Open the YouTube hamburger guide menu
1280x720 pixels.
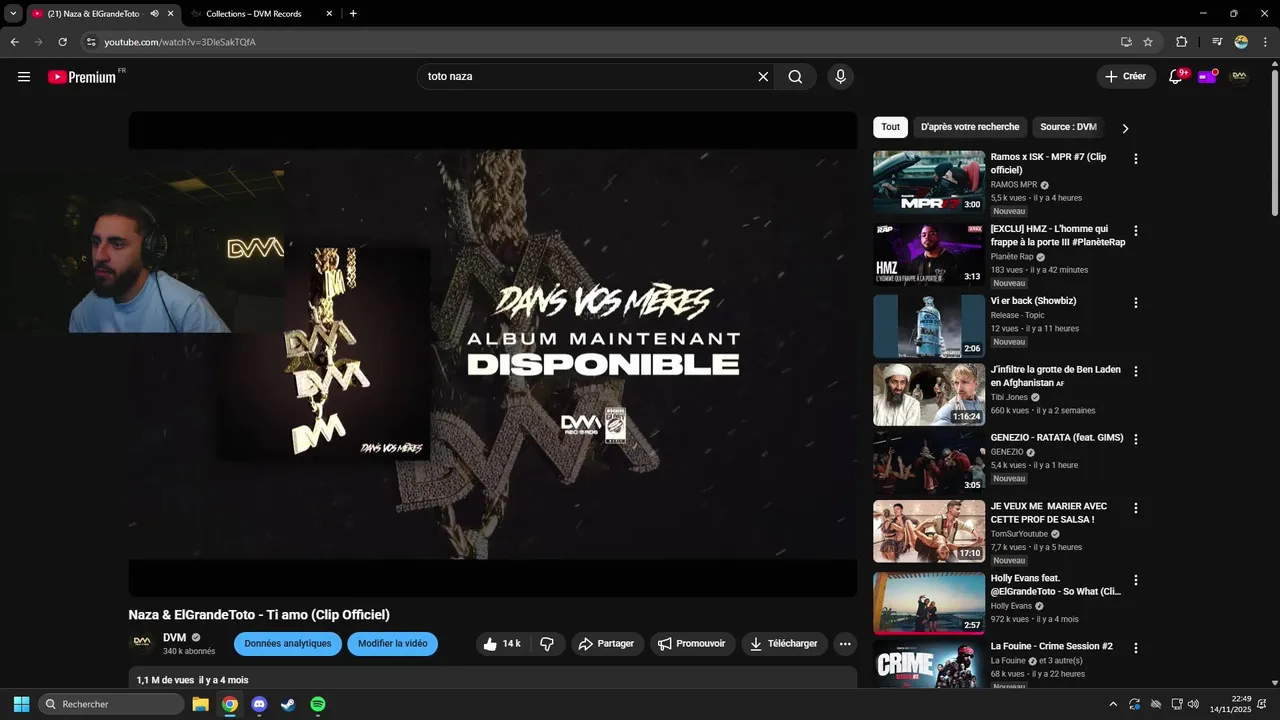pyautogui.click(x=24, y=77)
